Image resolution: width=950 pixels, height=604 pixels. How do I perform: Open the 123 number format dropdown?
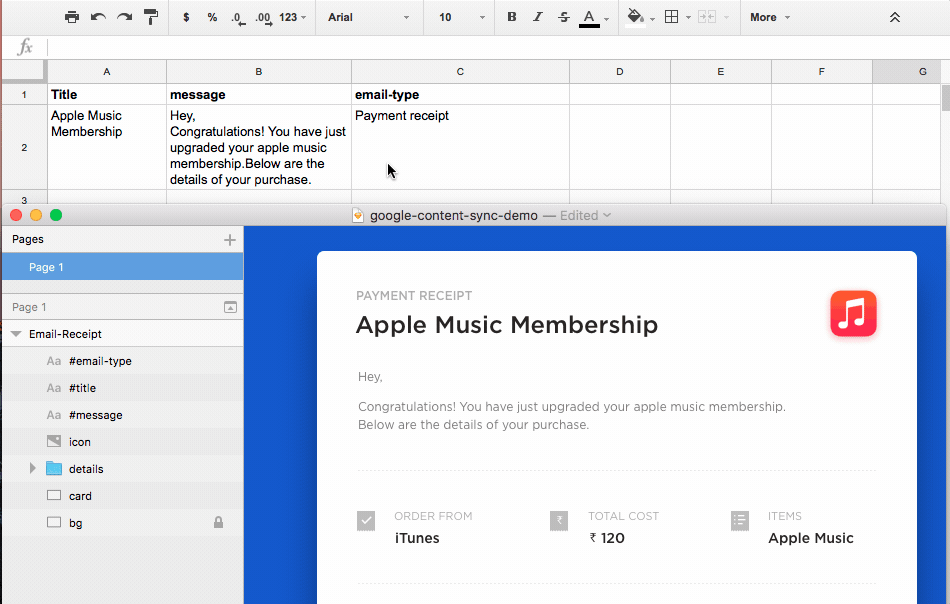[293, 17]
